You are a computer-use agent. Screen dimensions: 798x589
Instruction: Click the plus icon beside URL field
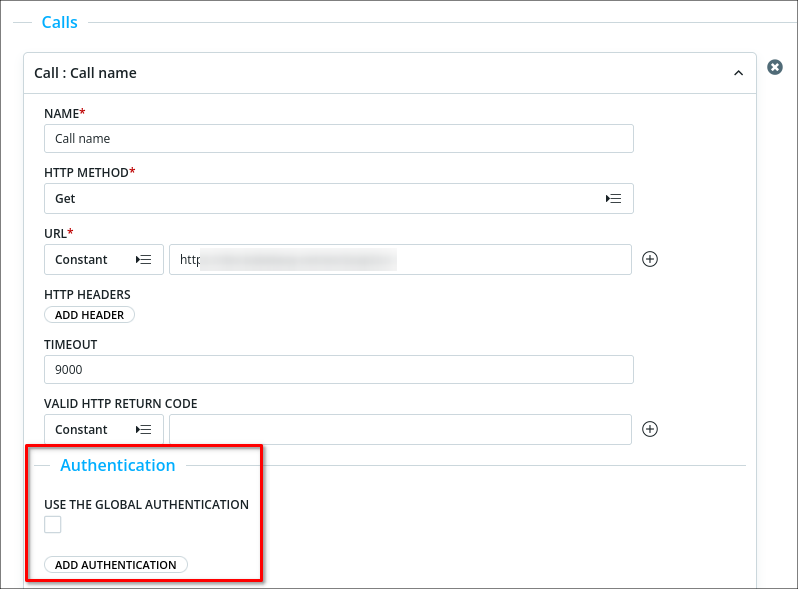(x=649, y=259)
